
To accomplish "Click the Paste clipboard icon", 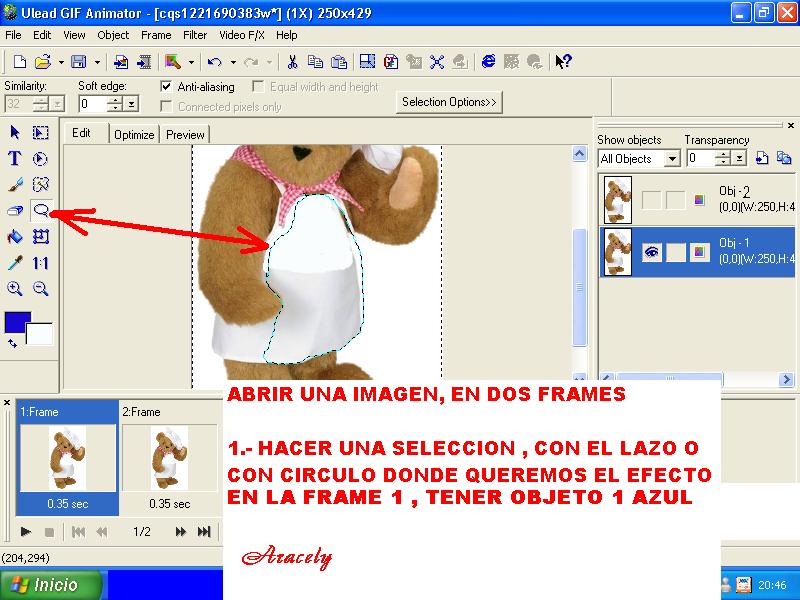I will click(339, 62).
